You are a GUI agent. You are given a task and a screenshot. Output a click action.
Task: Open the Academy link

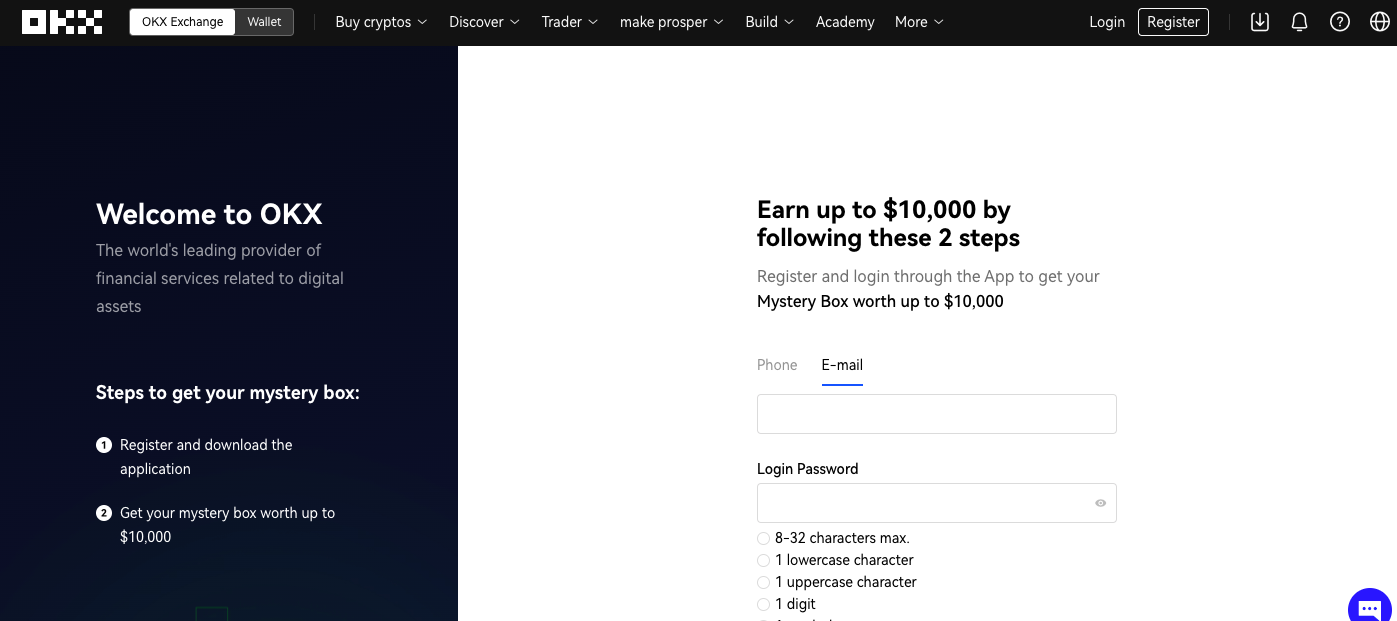pyautogui.click(x=845, y=22)
